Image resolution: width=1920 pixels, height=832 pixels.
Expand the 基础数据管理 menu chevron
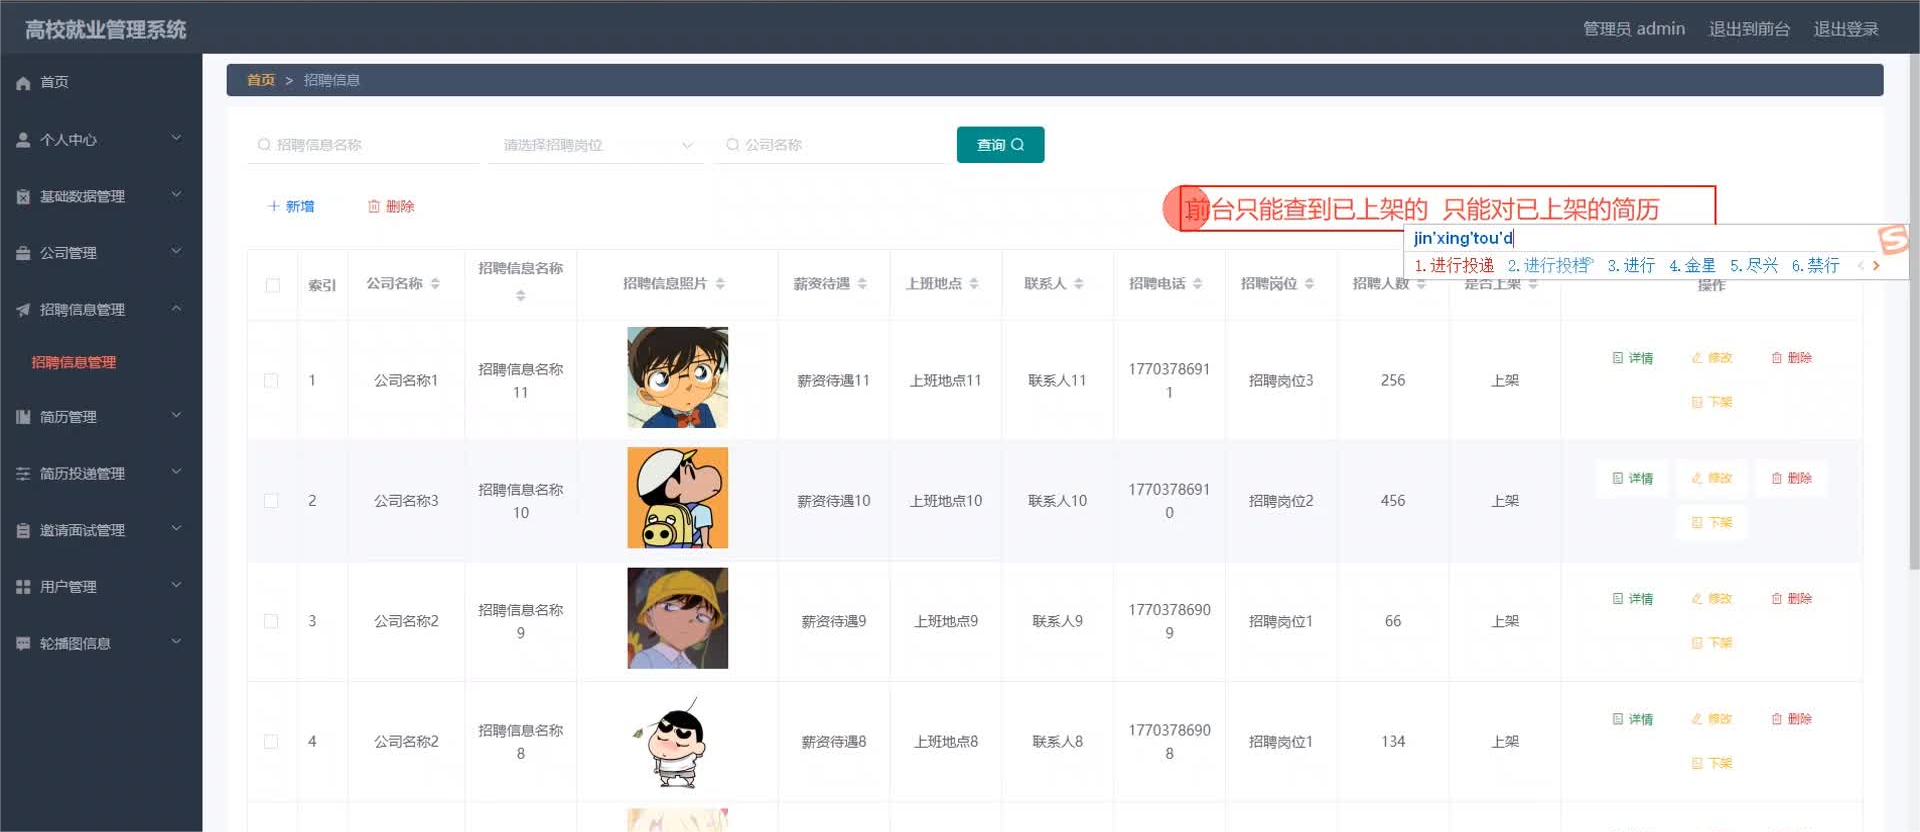coord(176,195)
